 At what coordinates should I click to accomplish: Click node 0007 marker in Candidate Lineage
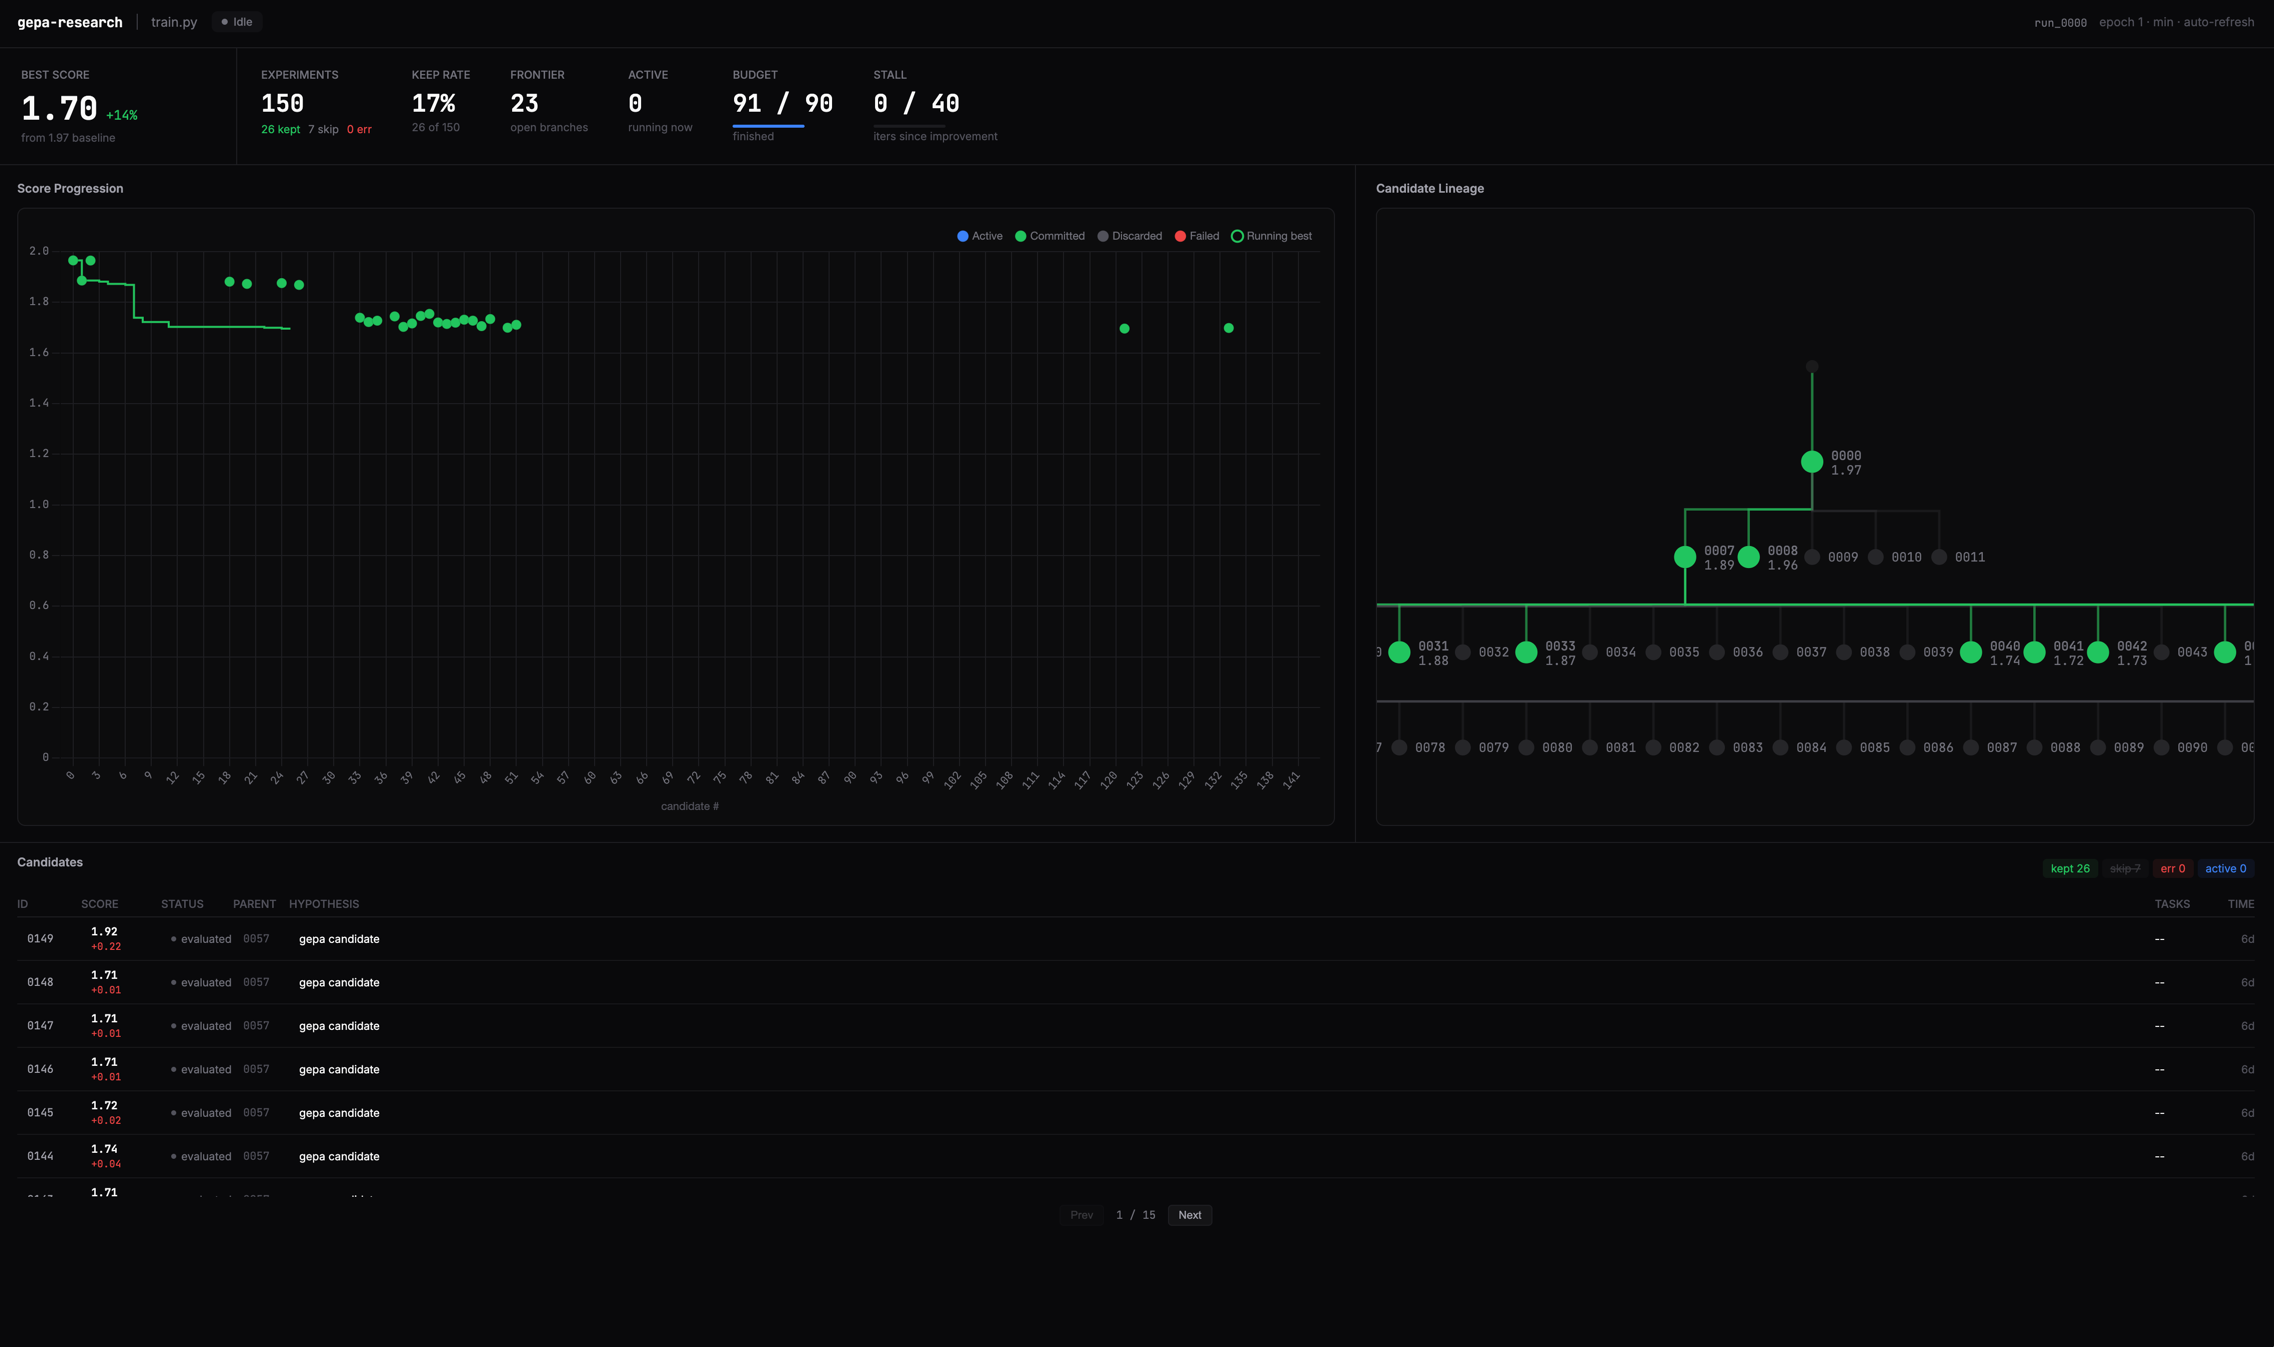1687,557
